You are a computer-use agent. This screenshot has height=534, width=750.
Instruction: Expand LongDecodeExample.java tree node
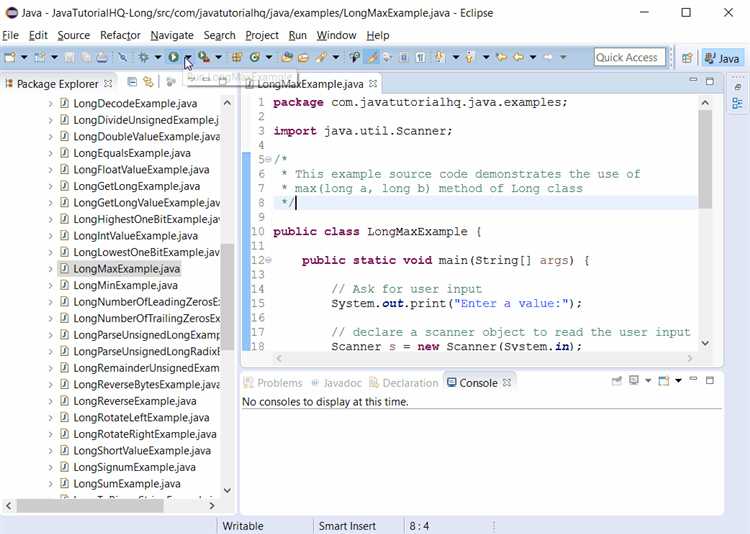[x=51, y=103]
